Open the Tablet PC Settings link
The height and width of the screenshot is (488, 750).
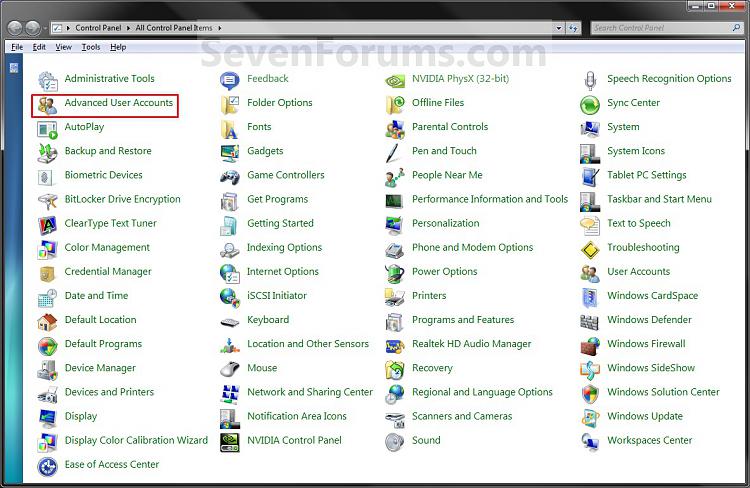pos(647,175)
